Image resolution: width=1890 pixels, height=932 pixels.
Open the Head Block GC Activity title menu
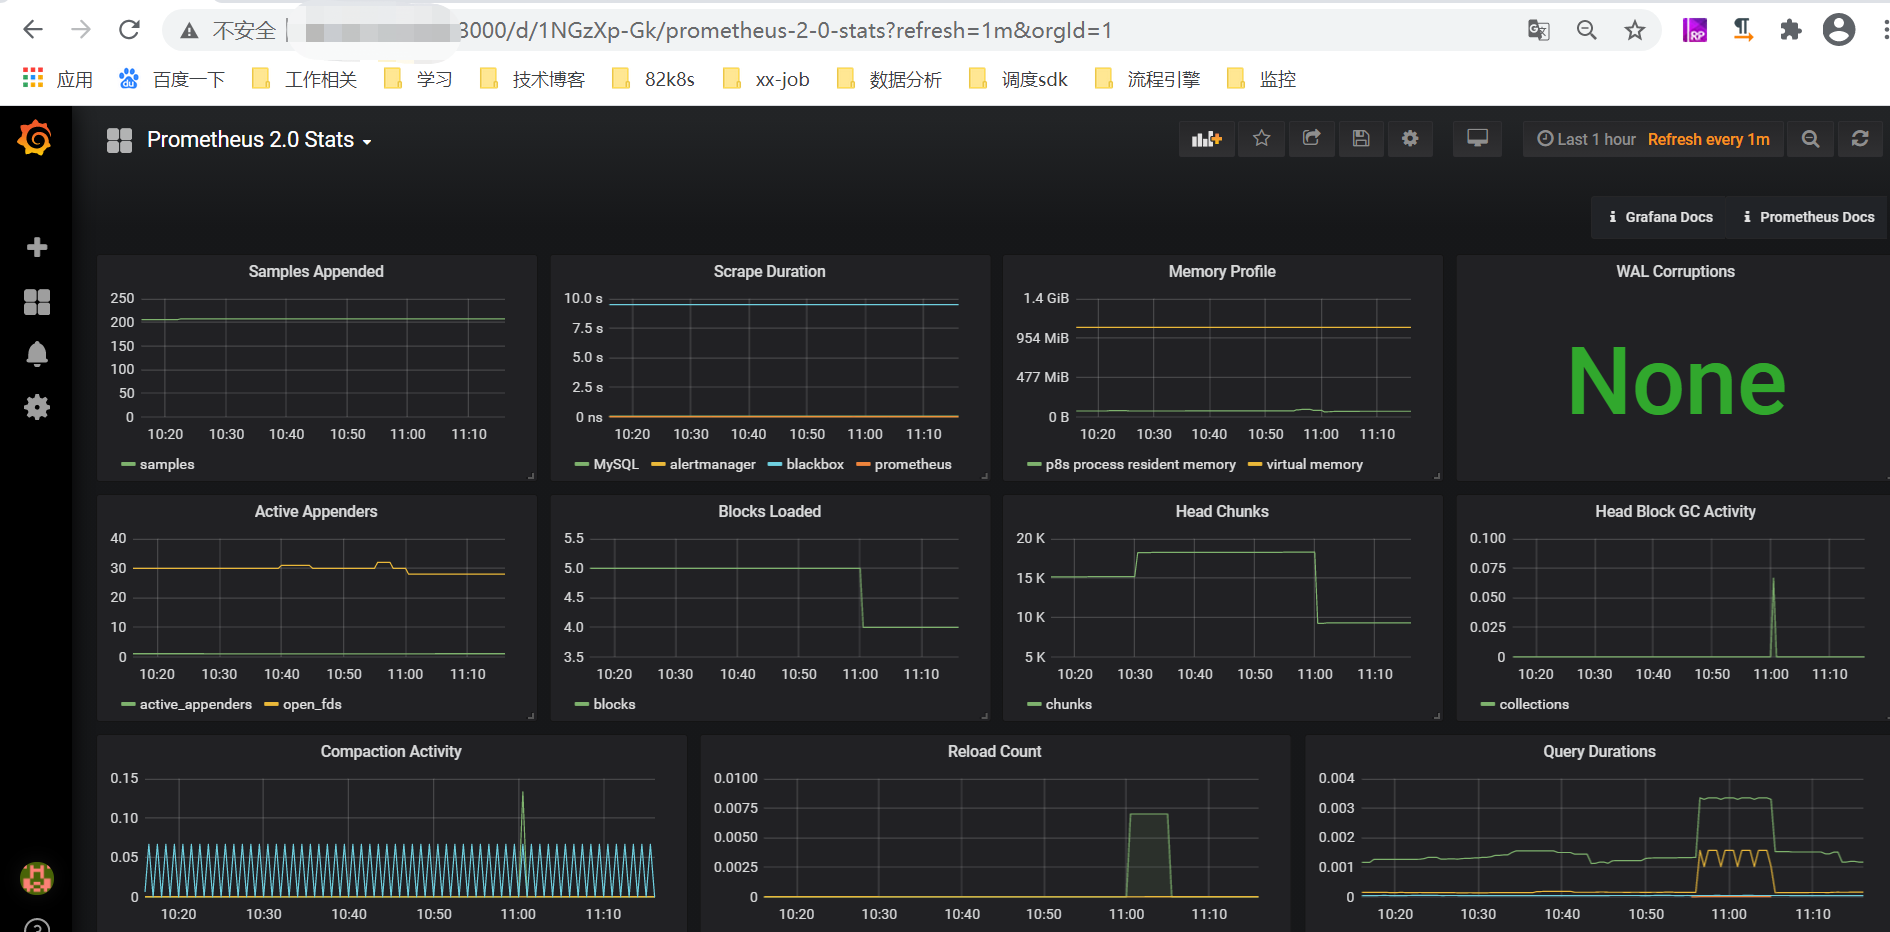tap(1675, 511)
